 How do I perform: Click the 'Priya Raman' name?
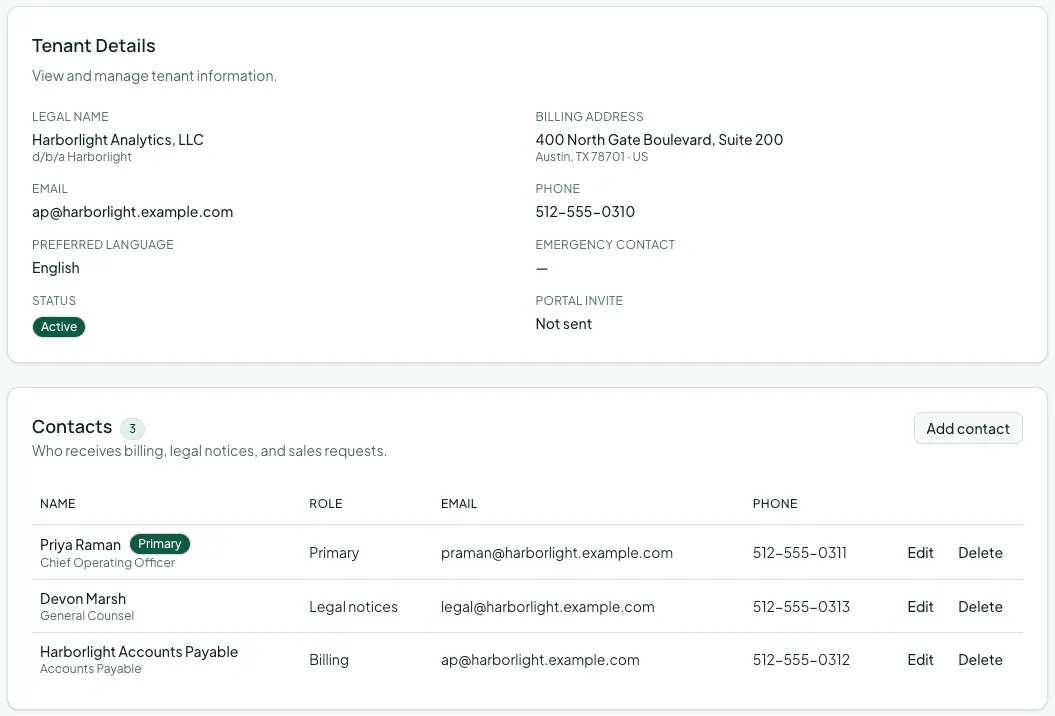coord(80,544)
